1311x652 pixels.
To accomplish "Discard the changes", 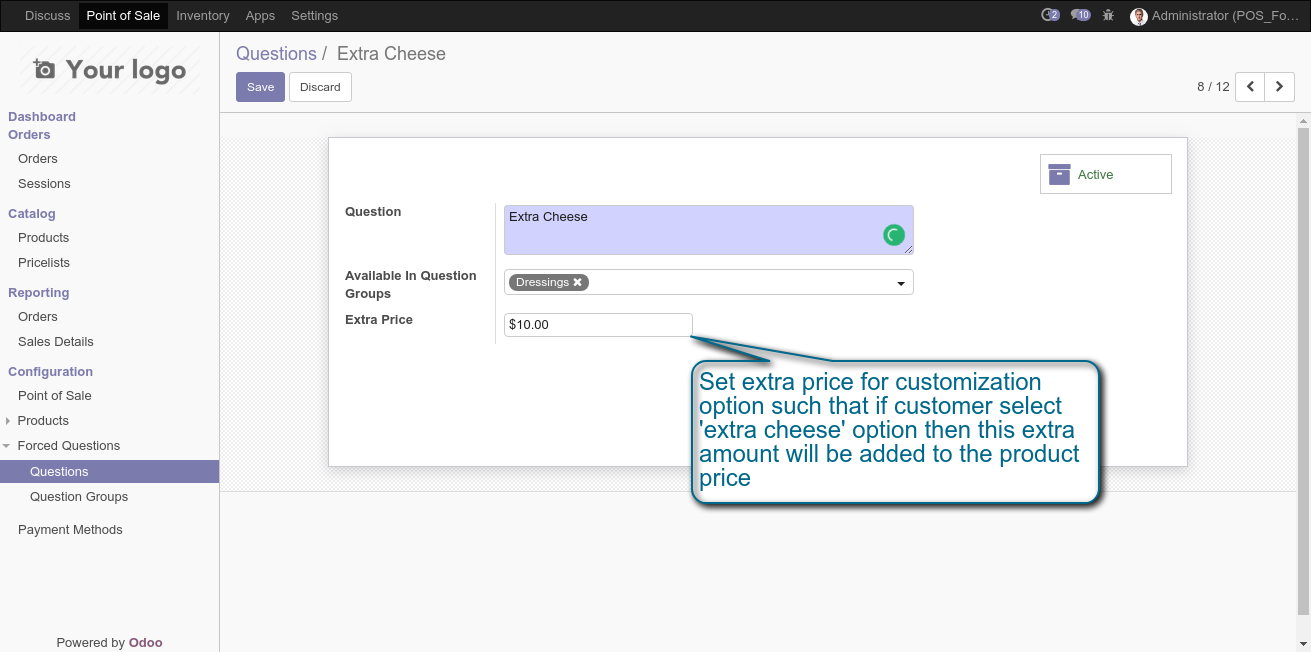I will tap(320, 87).
